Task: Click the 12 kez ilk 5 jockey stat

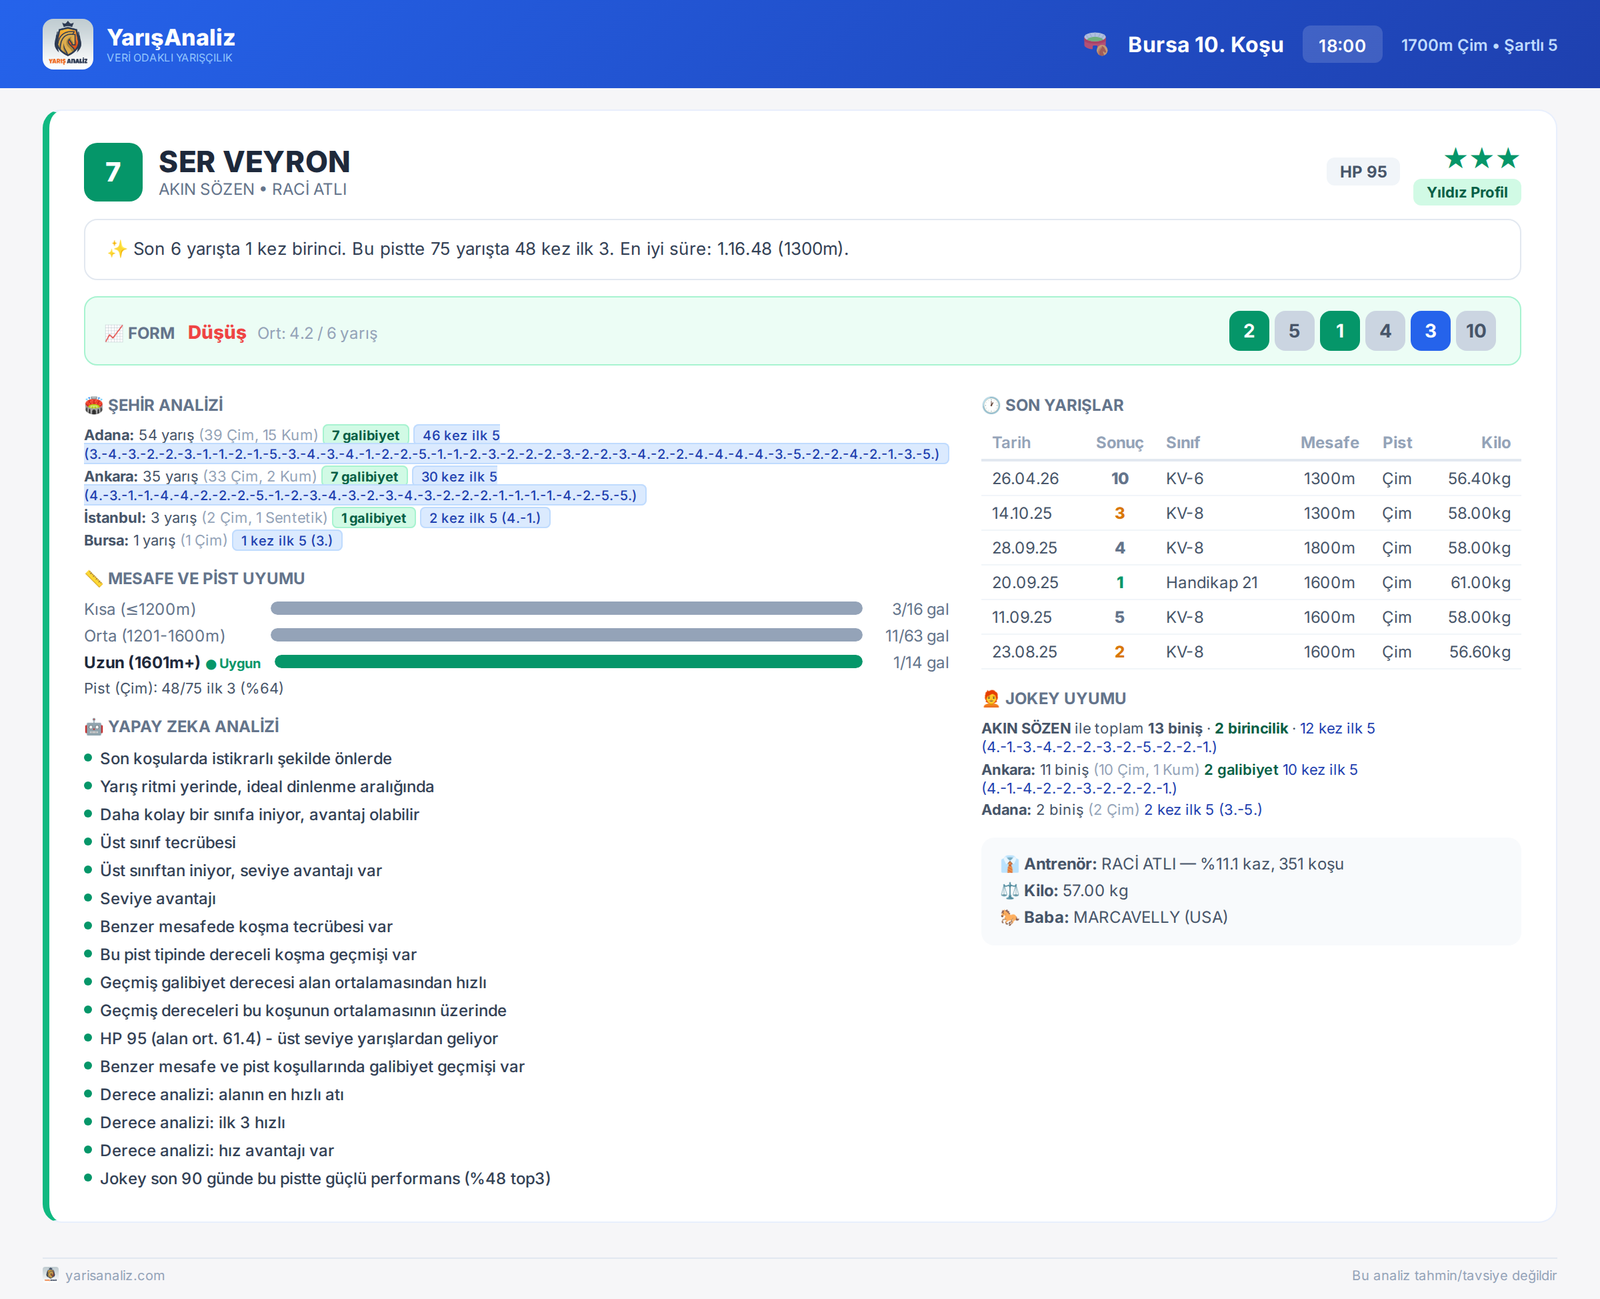Action: pyautogui.click(x=1337, y=728)
